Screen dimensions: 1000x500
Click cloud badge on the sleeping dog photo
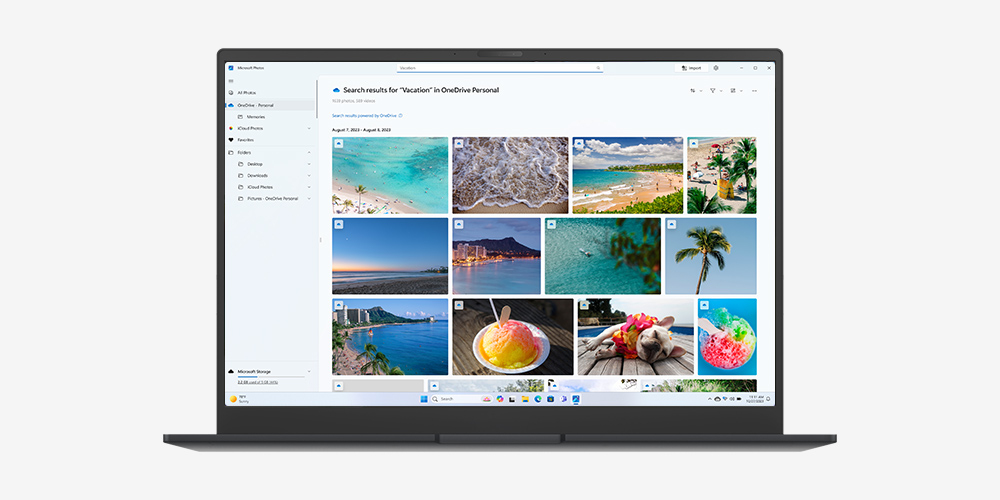584,305
